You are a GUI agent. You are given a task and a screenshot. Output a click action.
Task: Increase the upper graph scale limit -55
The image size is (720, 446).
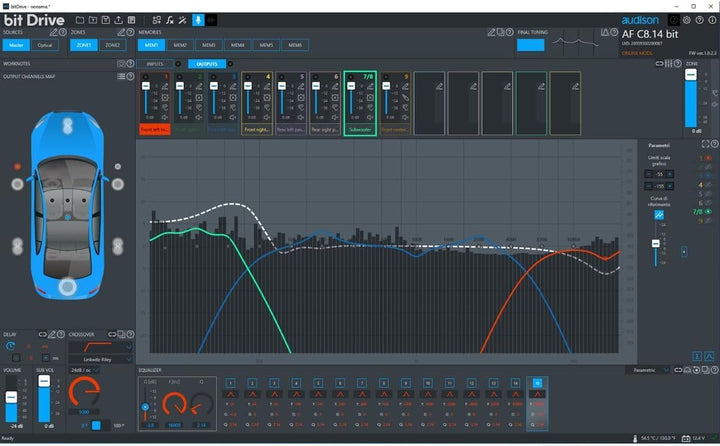pos(670,174)
